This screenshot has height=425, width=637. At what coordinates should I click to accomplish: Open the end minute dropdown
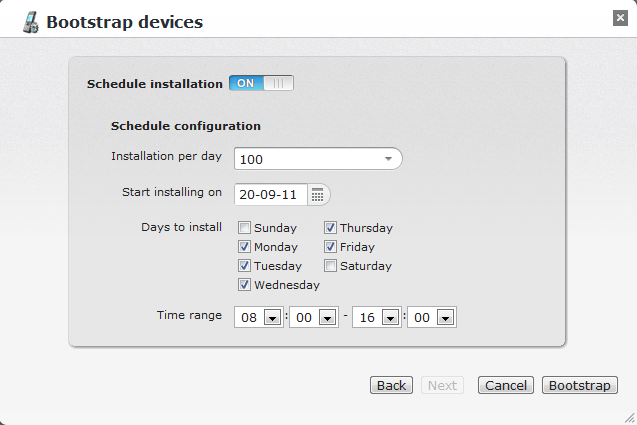pyautogui.click(x=446, y=318)
